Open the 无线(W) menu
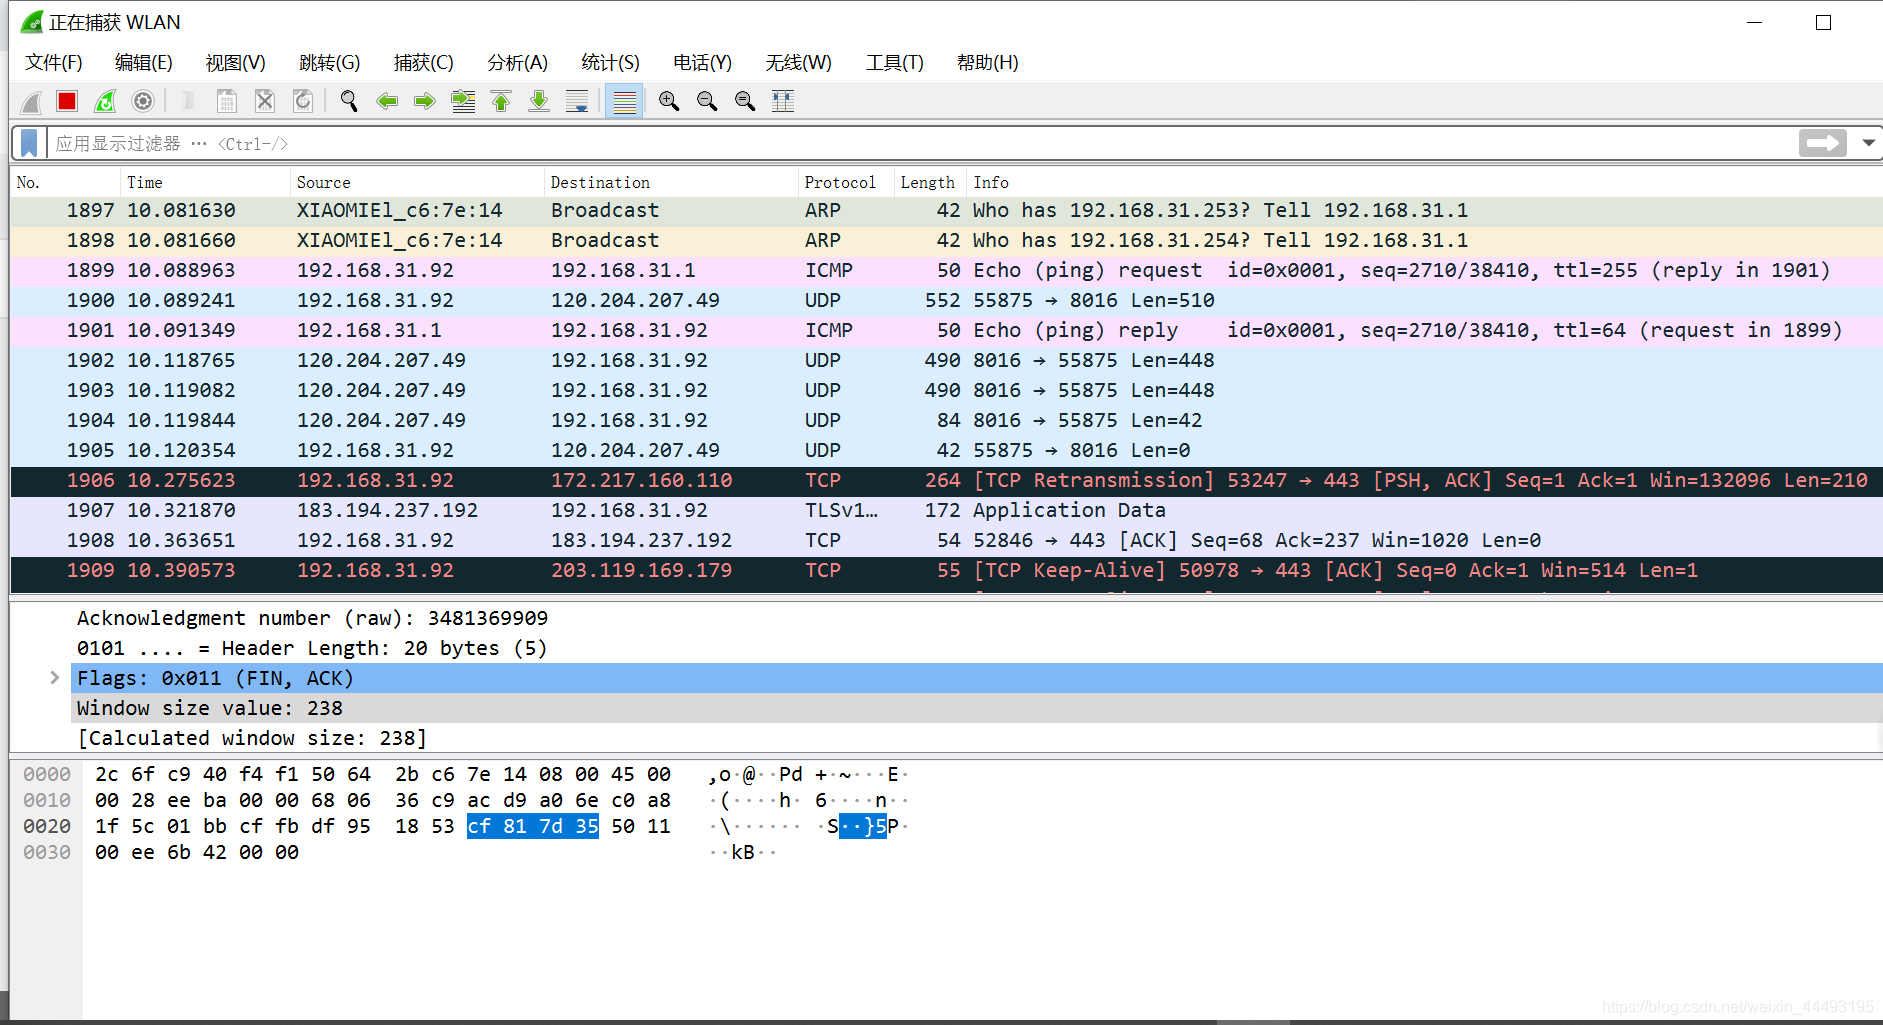This screenshot has height=1025, width=1883. tap(799, 63)
